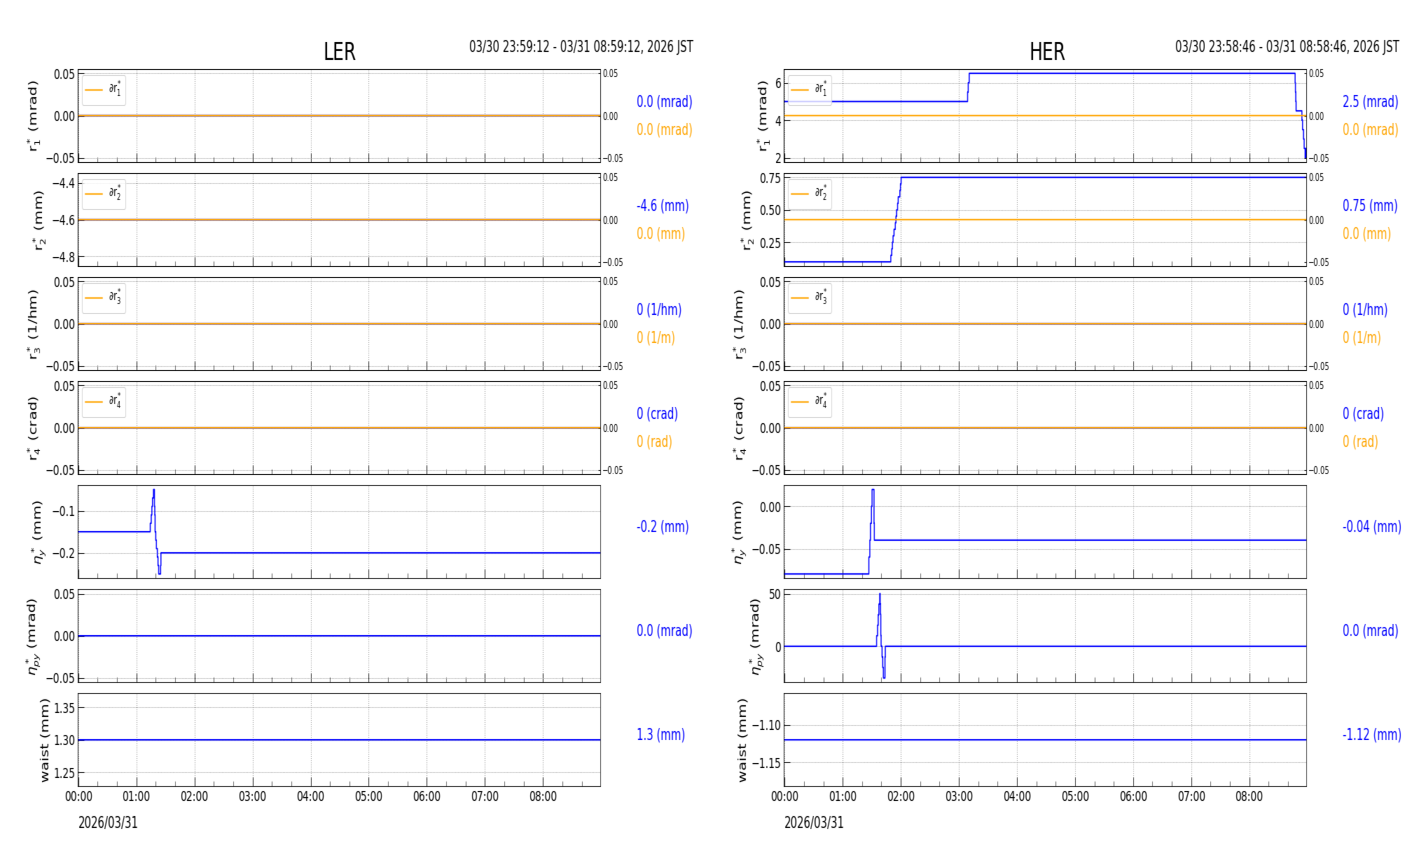Click the "08:00" tick on the LER time axis
This screenshot has width=1412, height=864.
[x=543, y=797]
